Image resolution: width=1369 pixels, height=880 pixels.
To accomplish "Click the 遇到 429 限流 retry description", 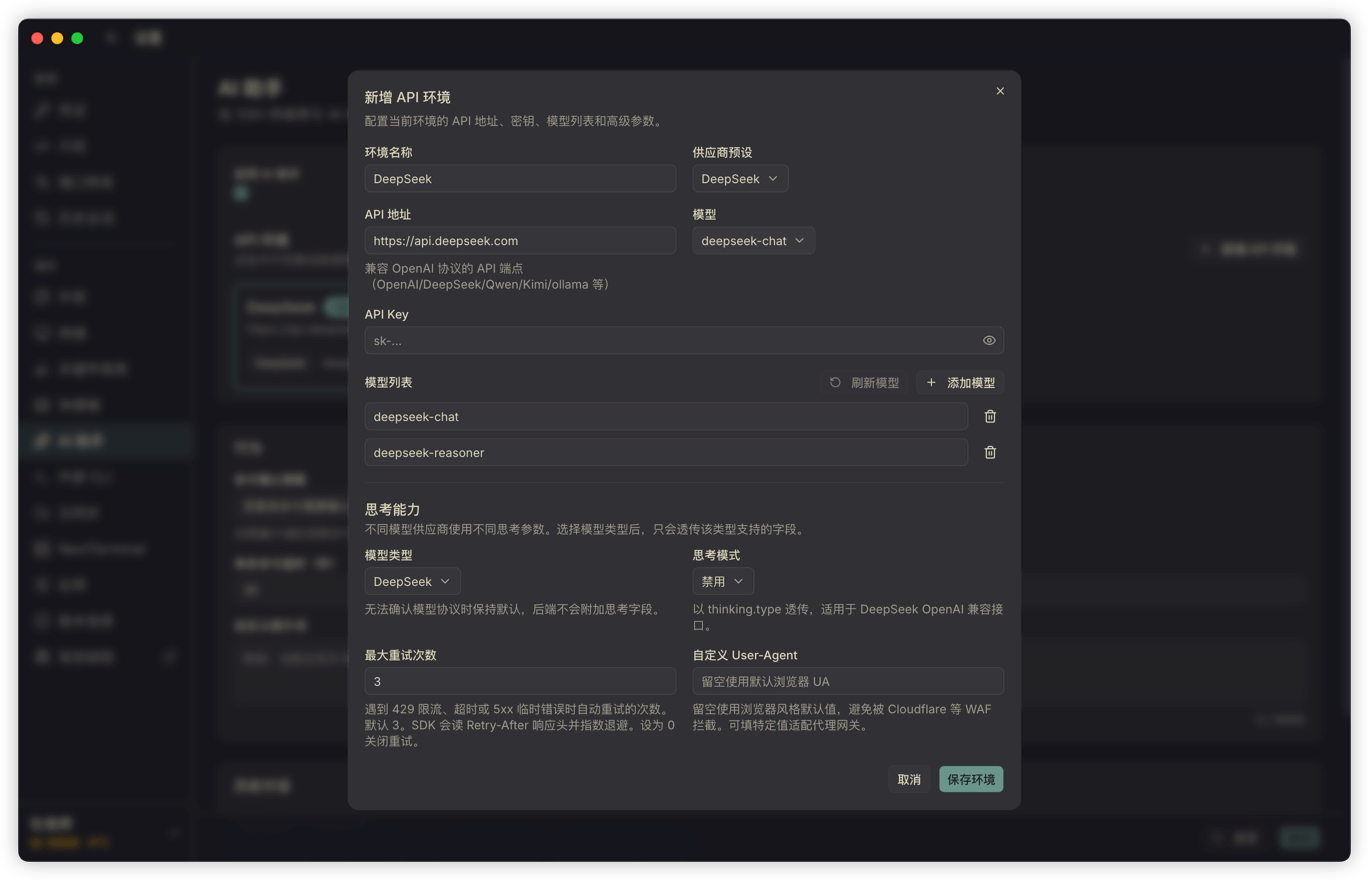I will point(520,726).
